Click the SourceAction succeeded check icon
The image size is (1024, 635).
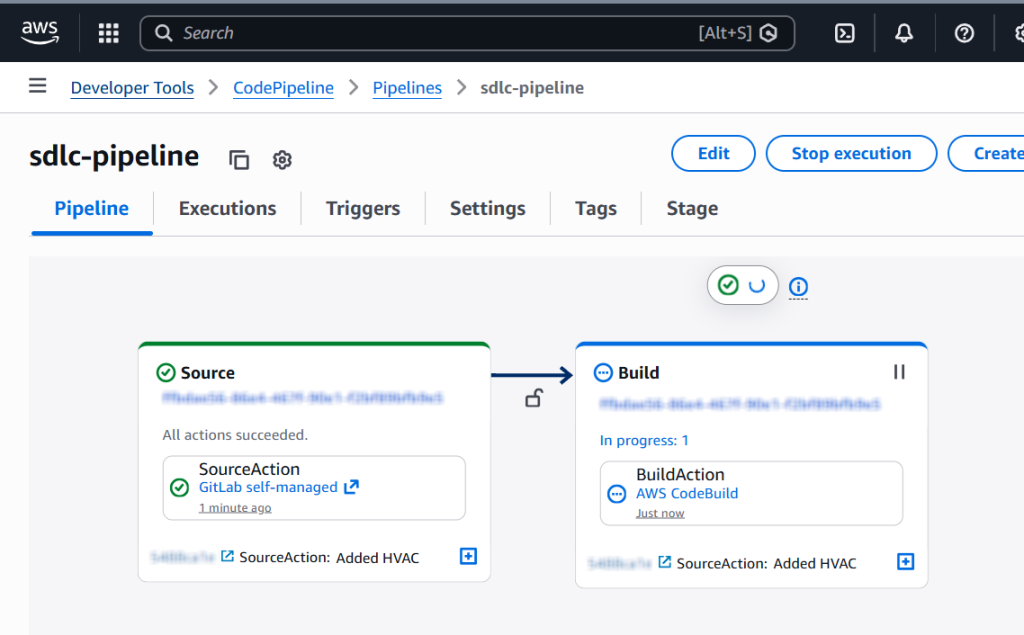179,488
